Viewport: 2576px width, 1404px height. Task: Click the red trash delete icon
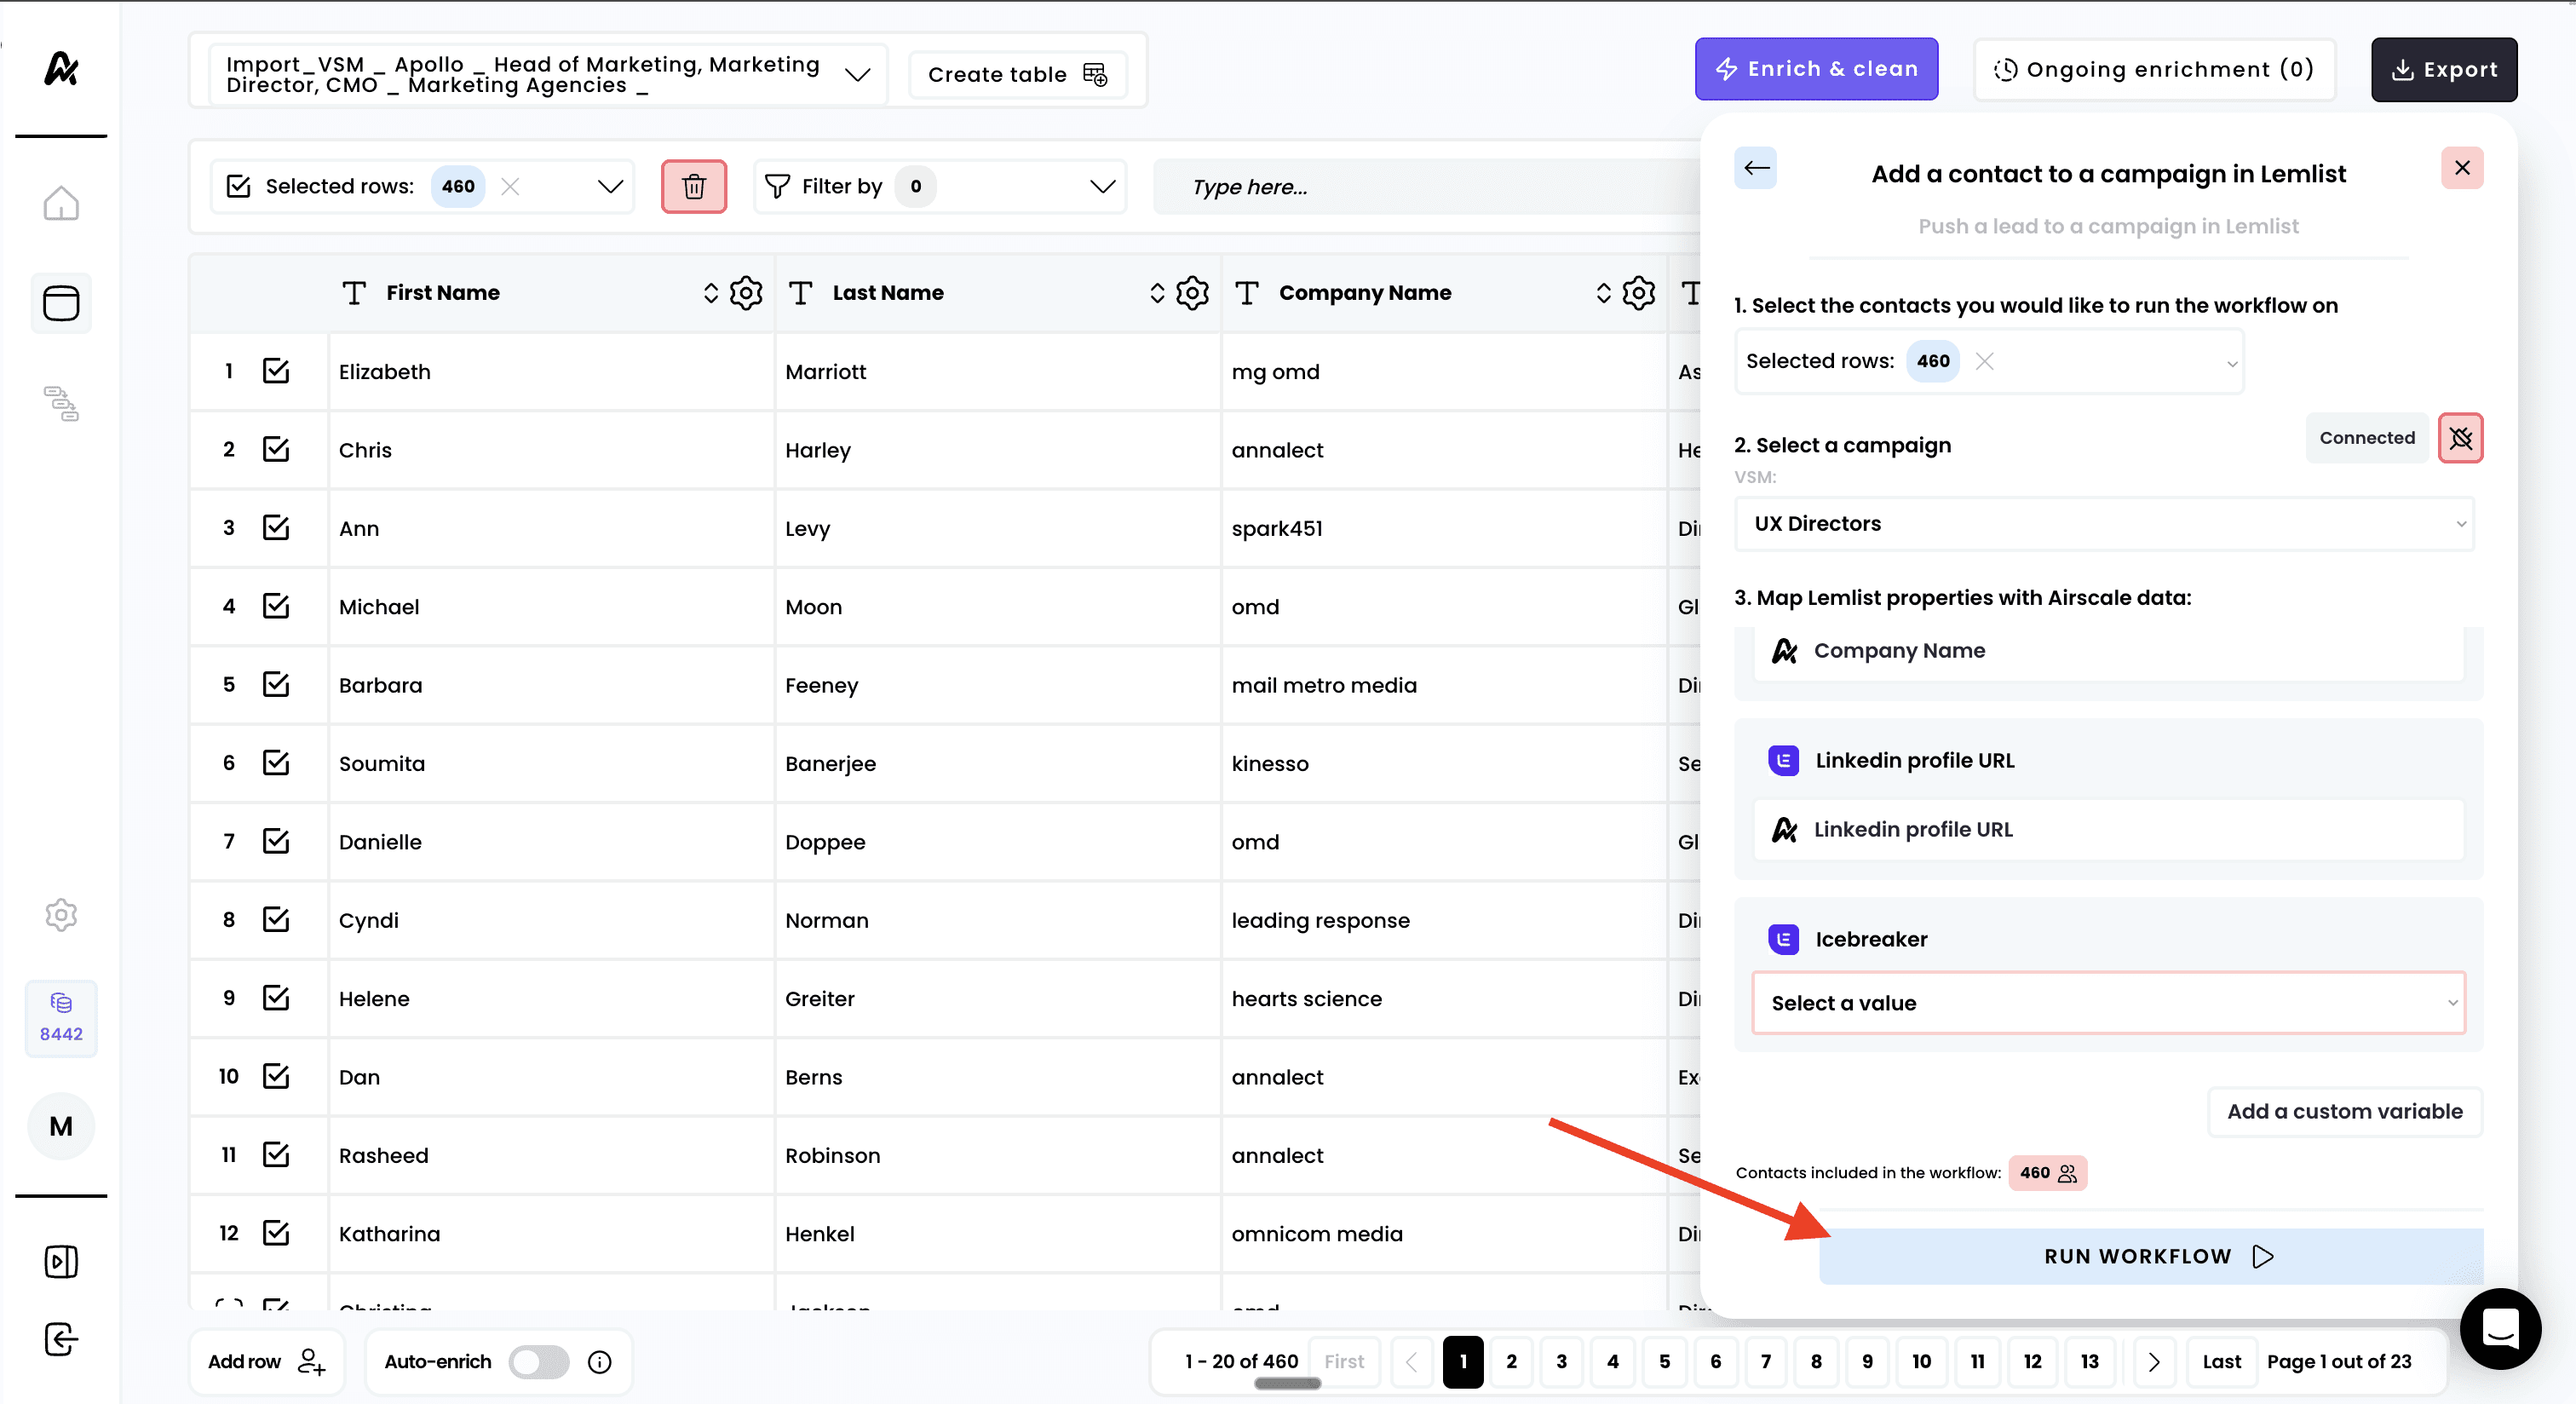(x=693, y=186)
